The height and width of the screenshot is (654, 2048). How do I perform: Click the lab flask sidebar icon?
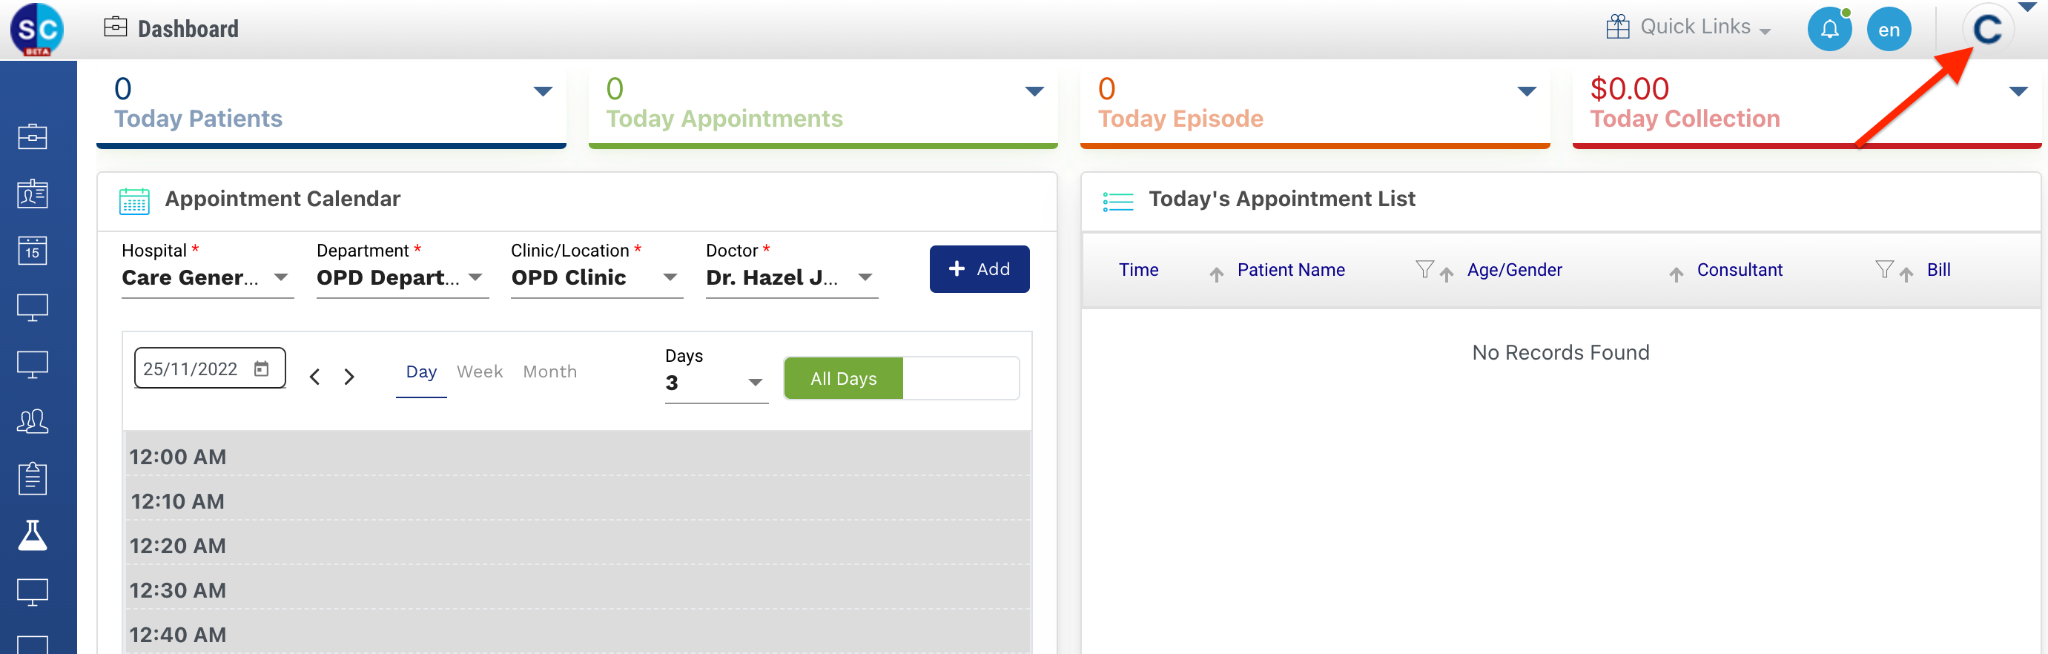pos(32,536)
